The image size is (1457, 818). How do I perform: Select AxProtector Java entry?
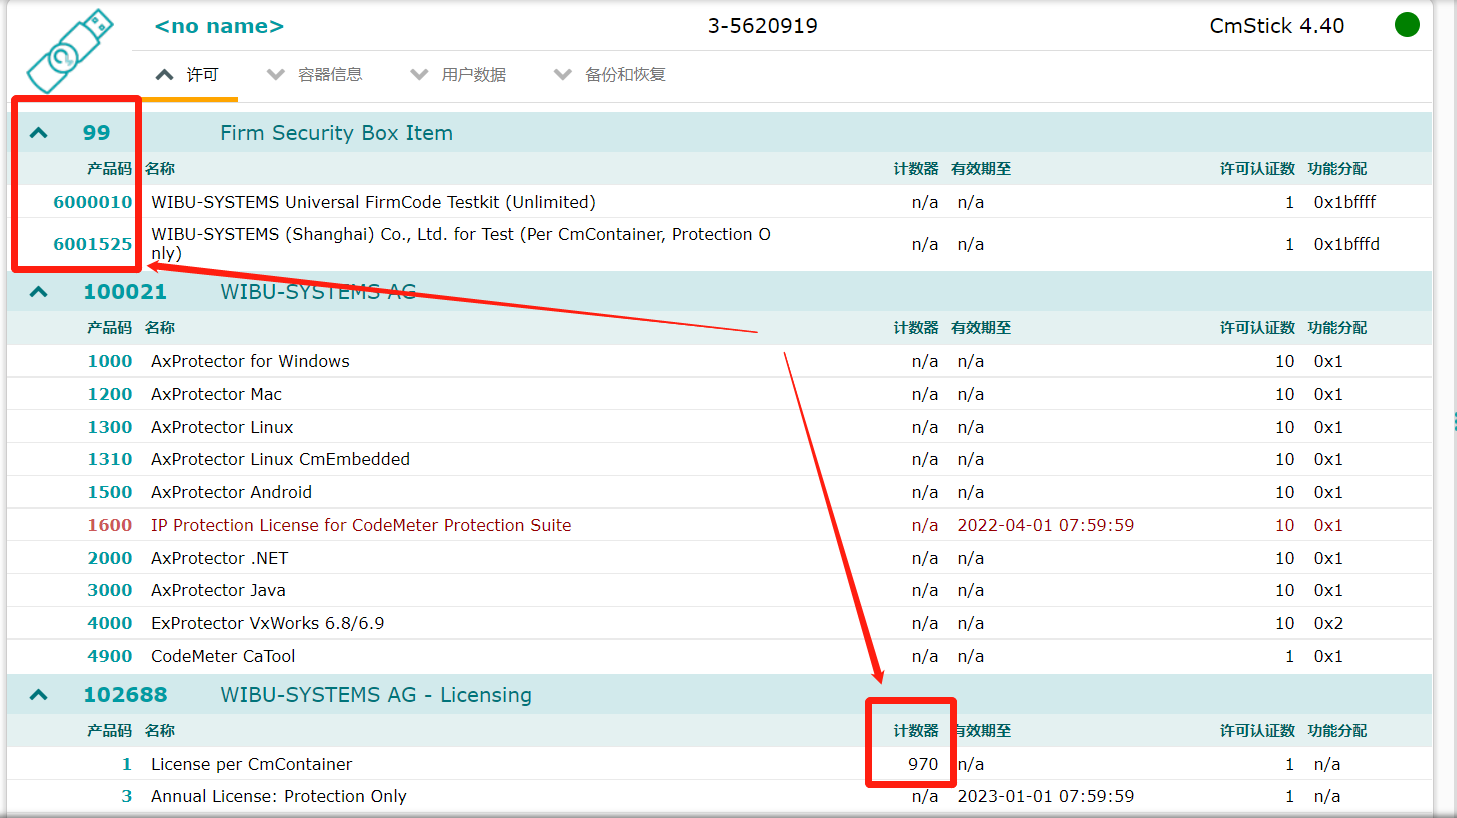coord(219,590)
